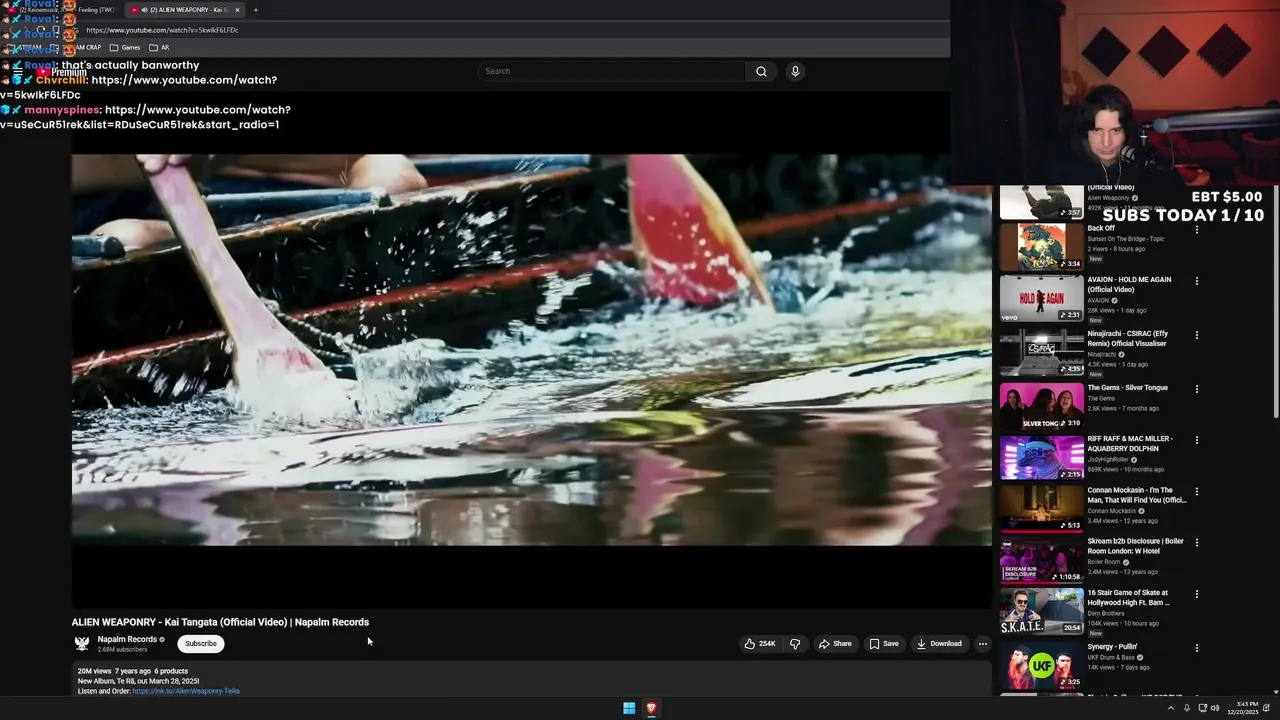Open YouTube Premium home logo
This screenshot has width=1280, height=720.
click(61, 72)
